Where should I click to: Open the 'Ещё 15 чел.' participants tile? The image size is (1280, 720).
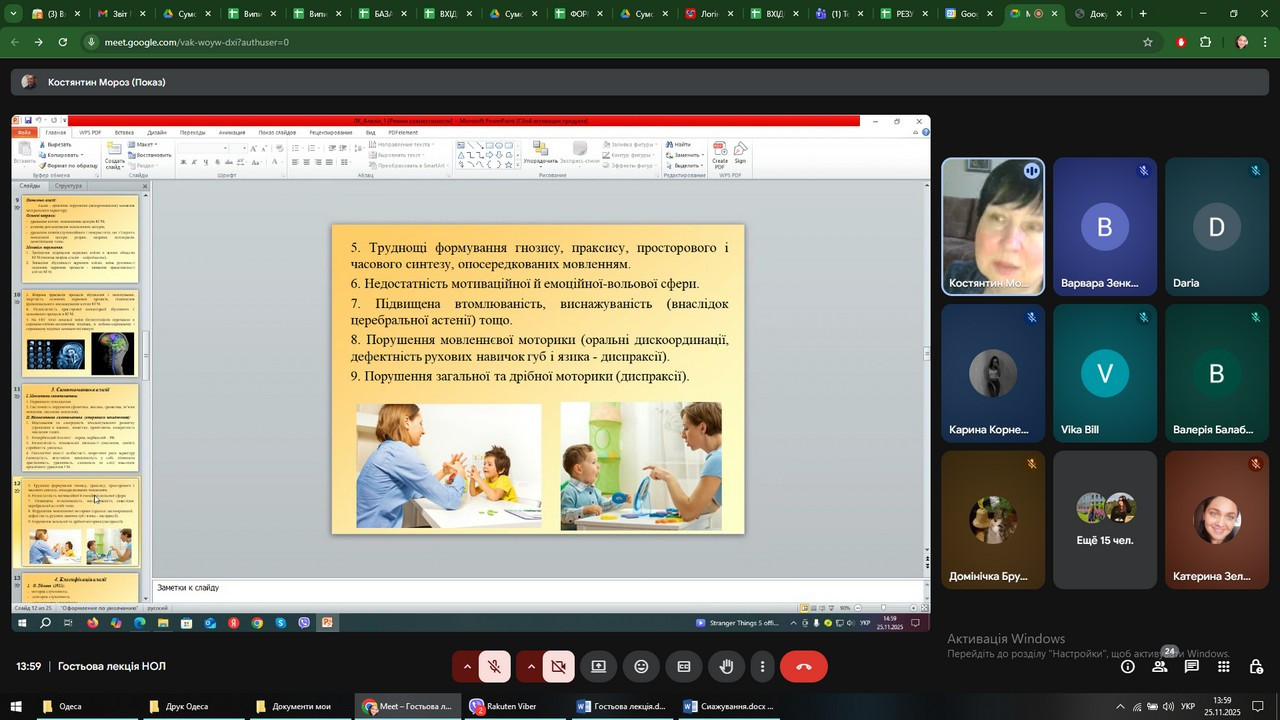click(x=1104, y=520)
